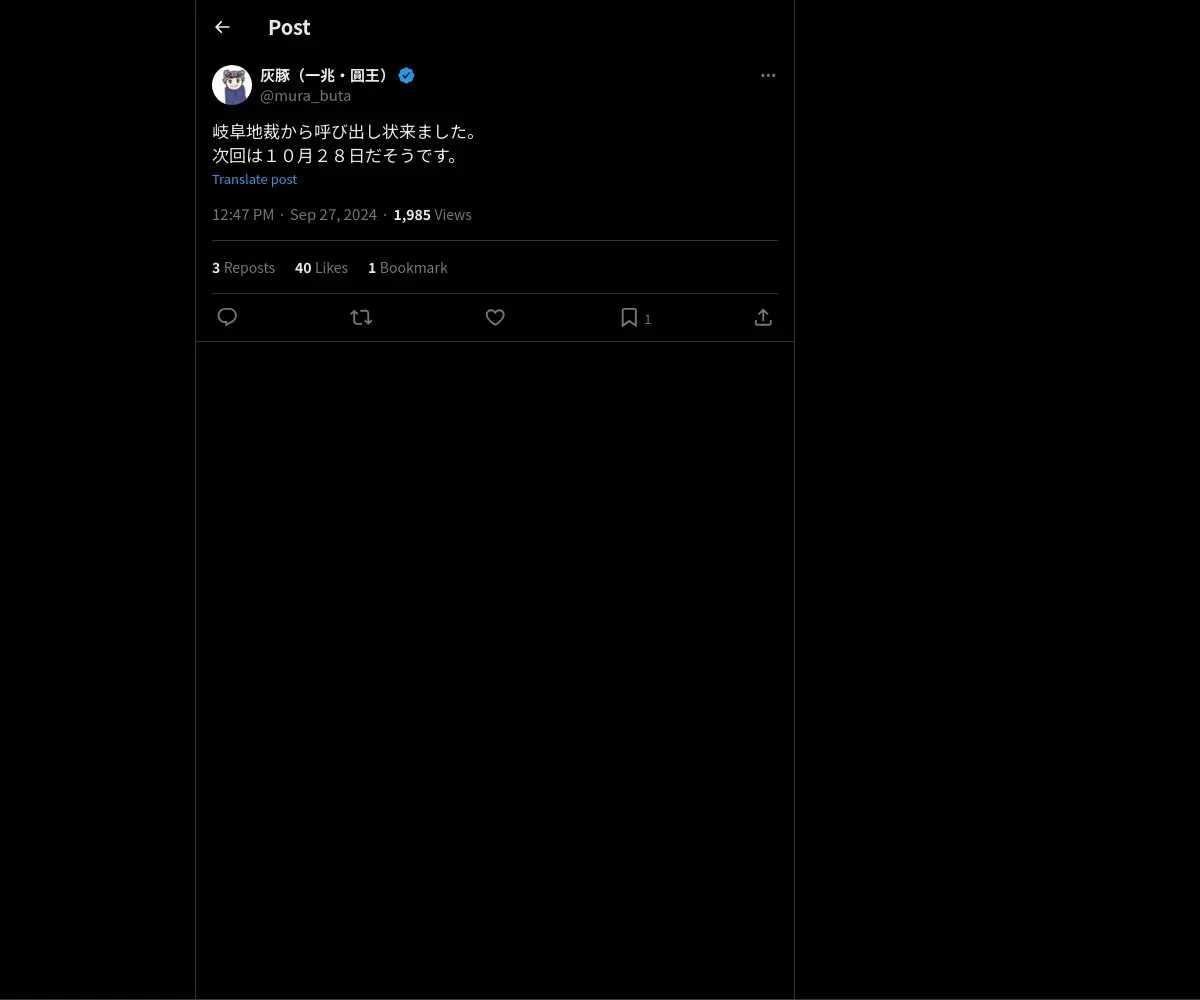Click the Post header title
Screen dimensions: 1200x1000
pos(289,27)
